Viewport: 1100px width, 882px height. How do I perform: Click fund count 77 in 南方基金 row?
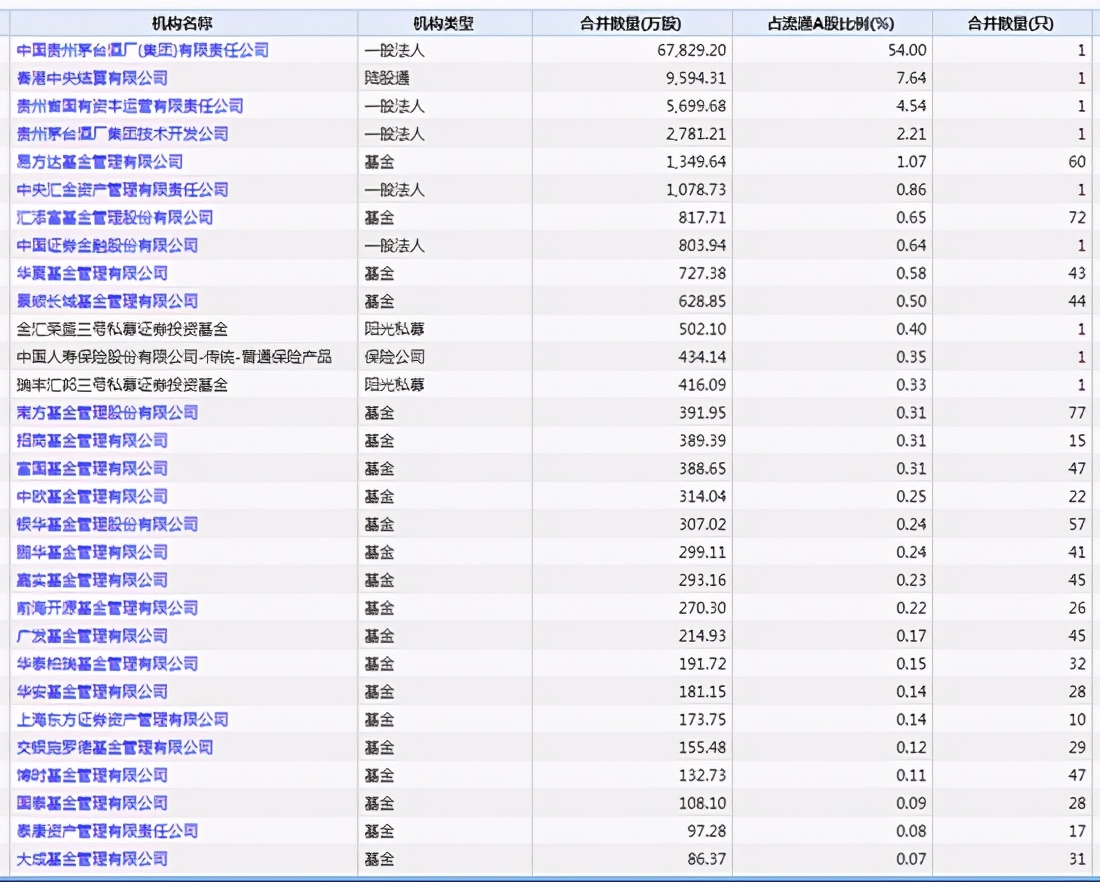(1078, 413)
